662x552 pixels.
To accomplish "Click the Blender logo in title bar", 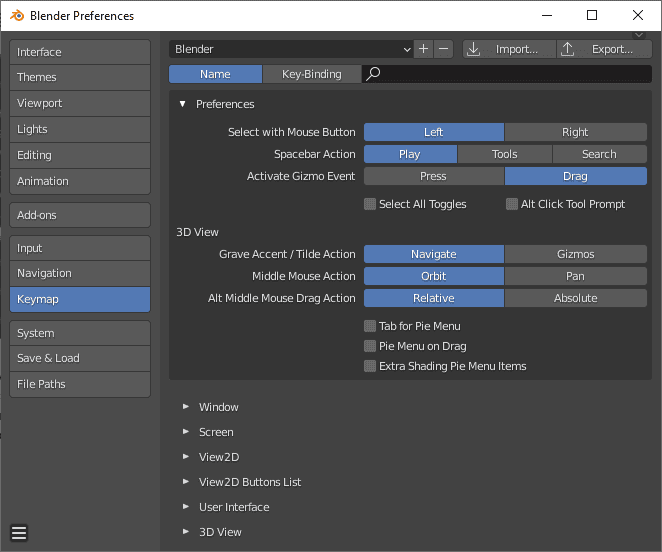I will 17,16.
